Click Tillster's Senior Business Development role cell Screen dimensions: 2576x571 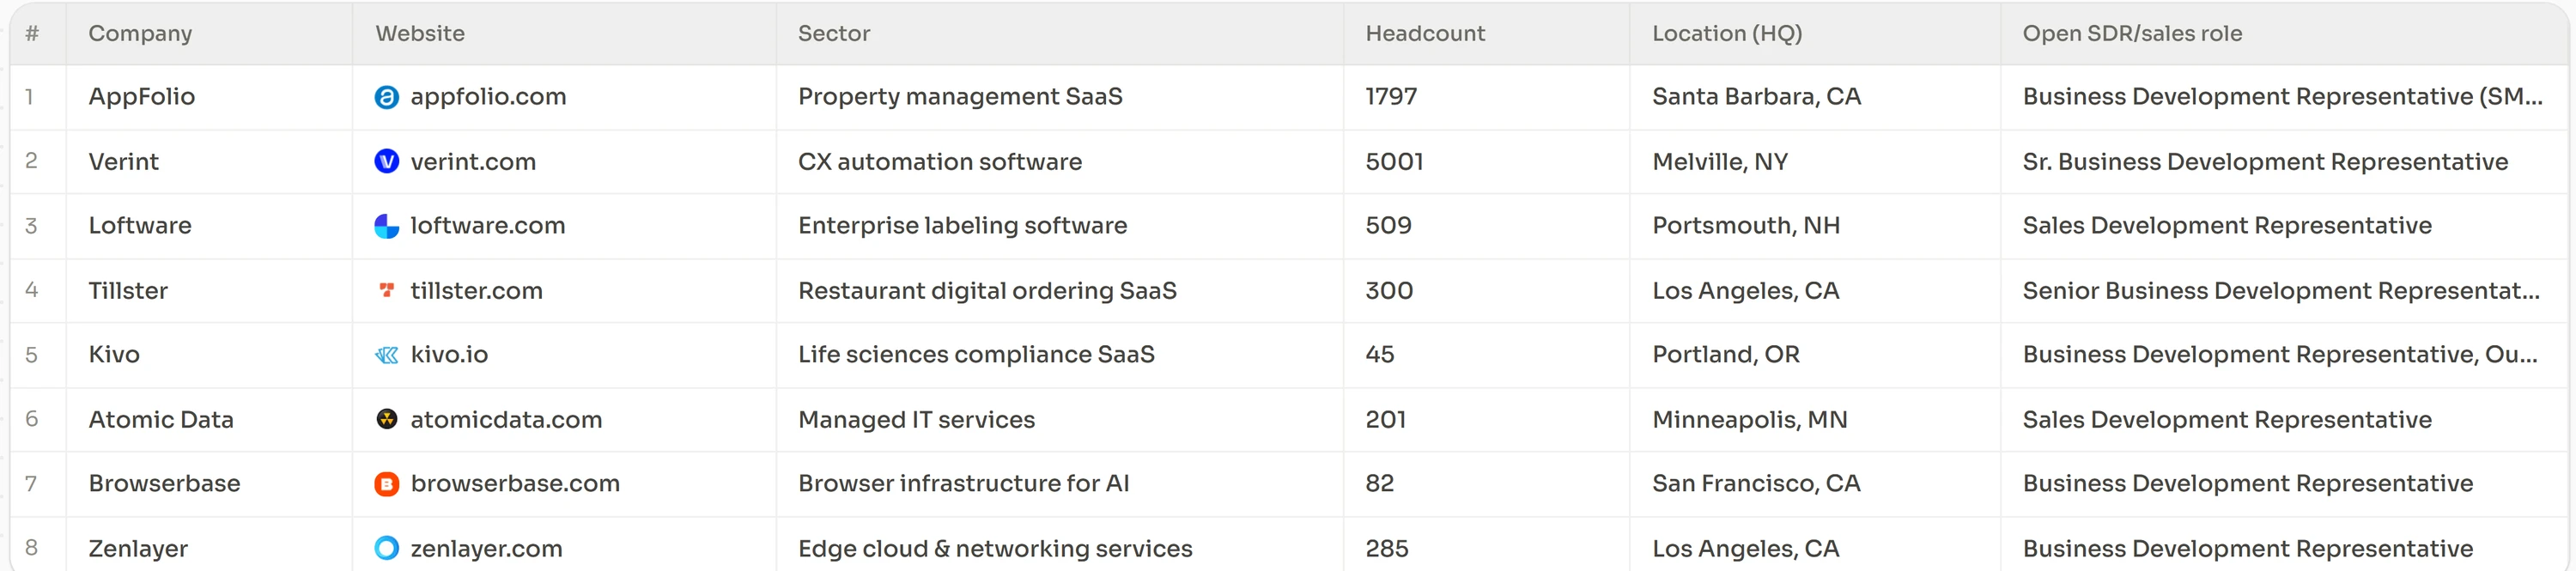point(2284,291)
